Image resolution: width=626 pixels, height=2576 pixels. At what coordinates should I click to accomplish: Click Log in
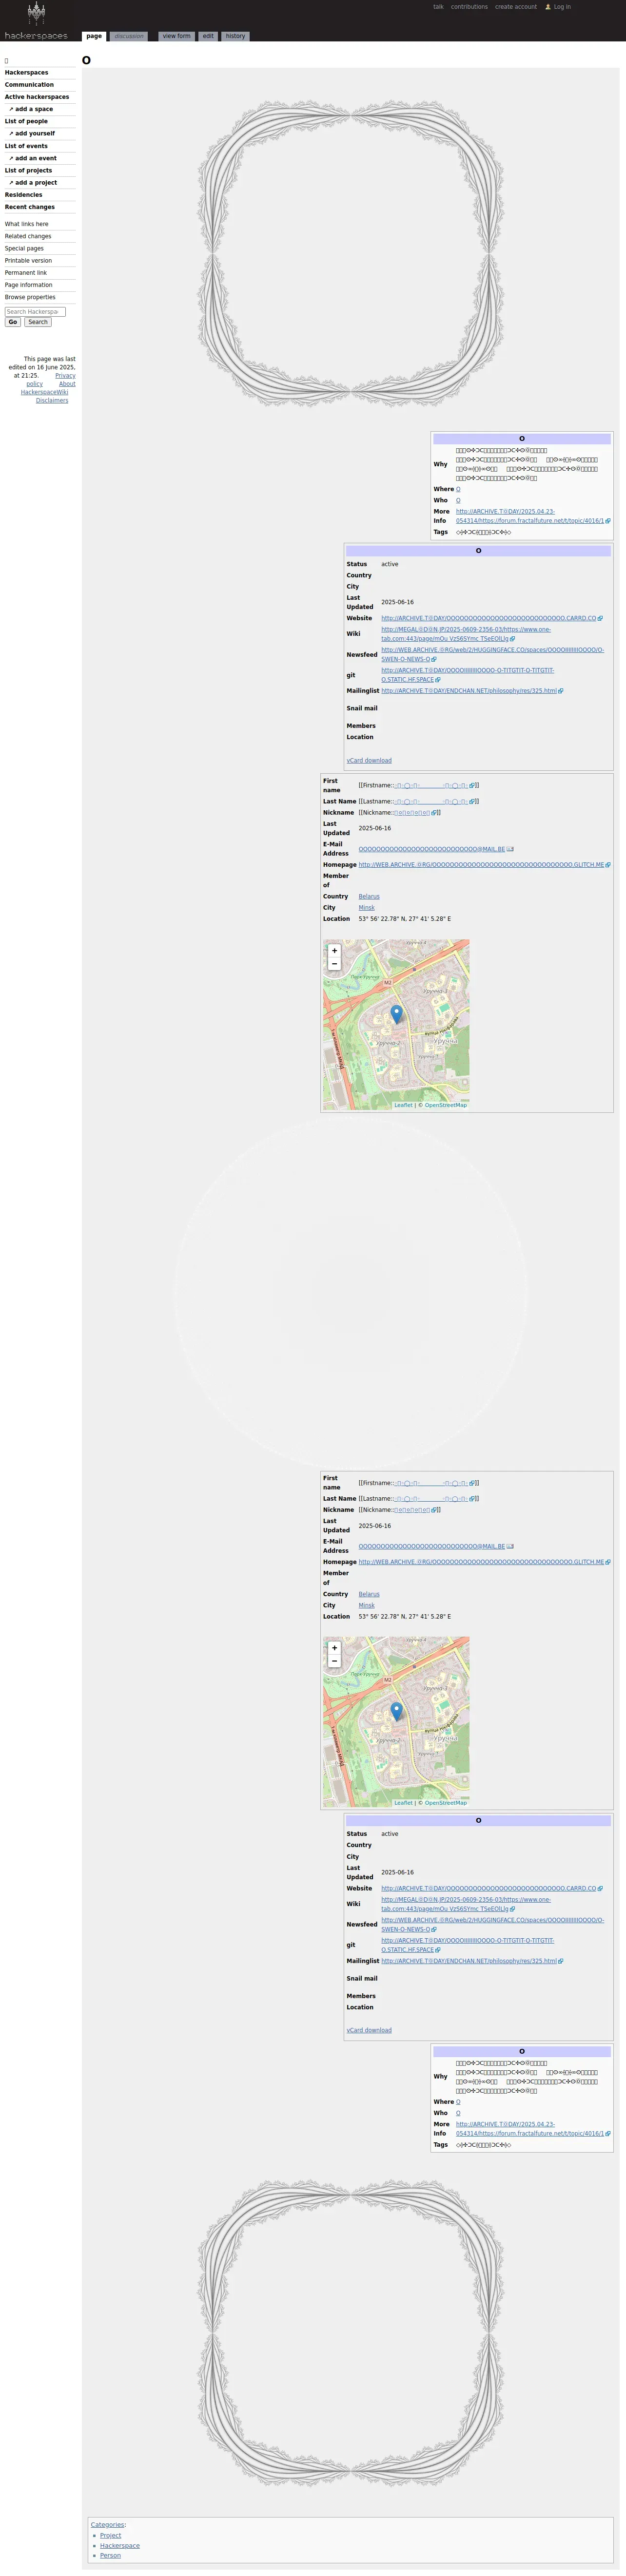(x=562, y=7)
